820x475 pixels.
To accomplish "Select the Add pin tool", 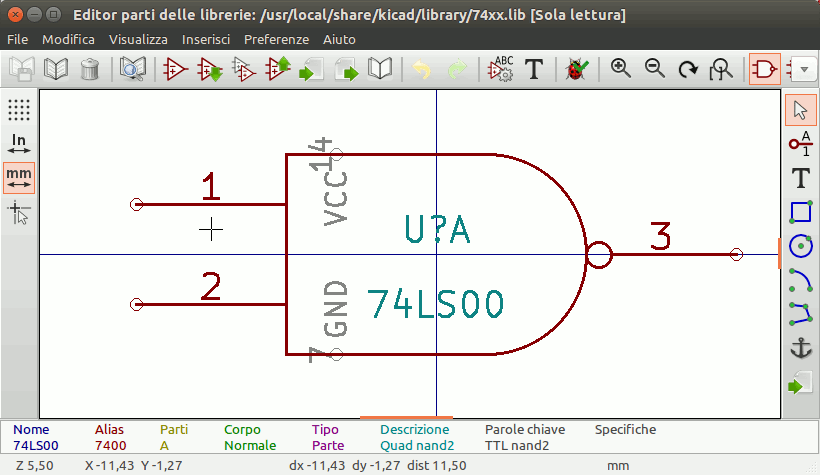I will tap(800, 144).
